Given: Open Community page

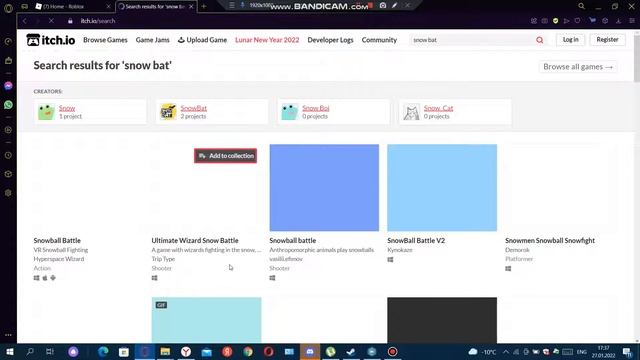Looking at the screenshot, I should [x=379, y=40].
